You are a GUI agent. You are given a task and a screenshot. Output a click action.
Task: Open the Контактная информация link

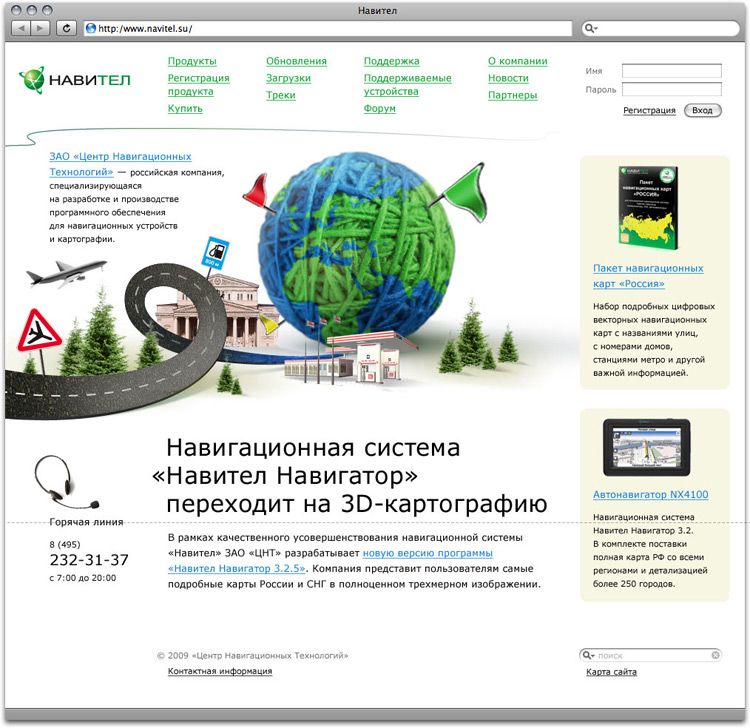[x=220, y=672]
